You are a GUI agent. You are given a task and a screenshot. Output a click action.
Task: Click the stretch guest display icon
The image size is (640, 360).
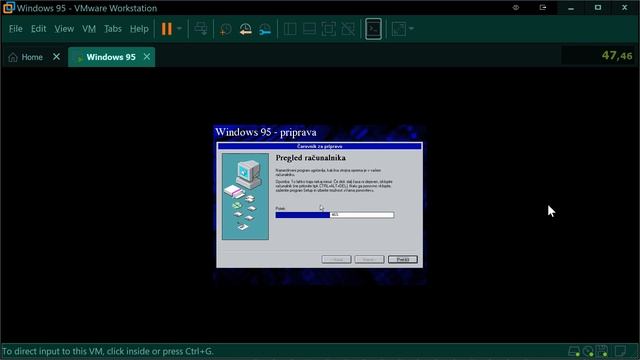point(399,29)
